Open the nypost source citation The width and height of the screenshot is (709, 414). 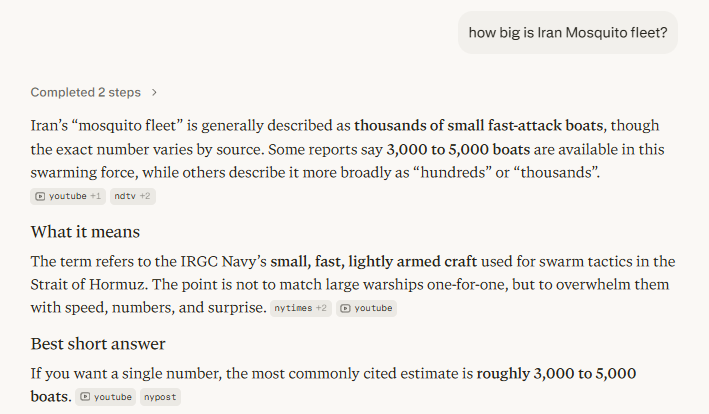pos(159,397)
